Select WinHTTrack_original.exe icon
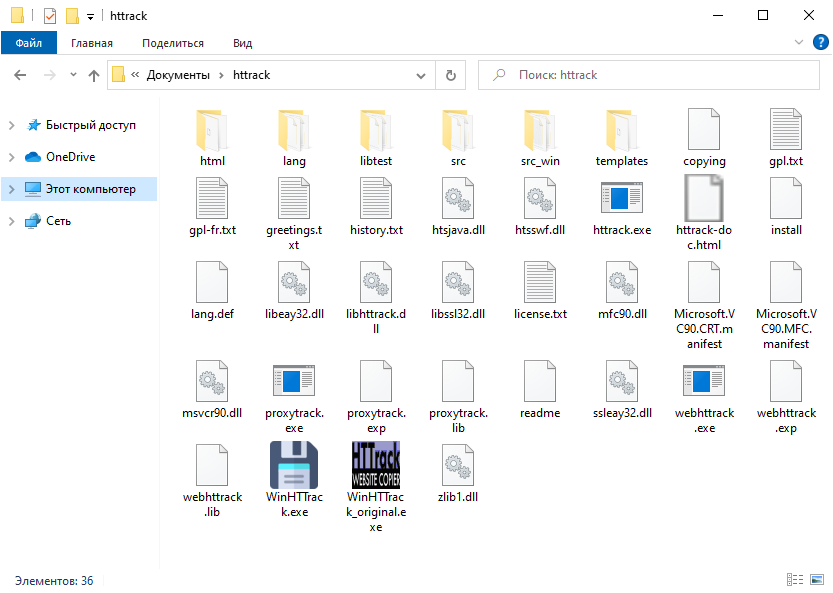 (376, 465)
